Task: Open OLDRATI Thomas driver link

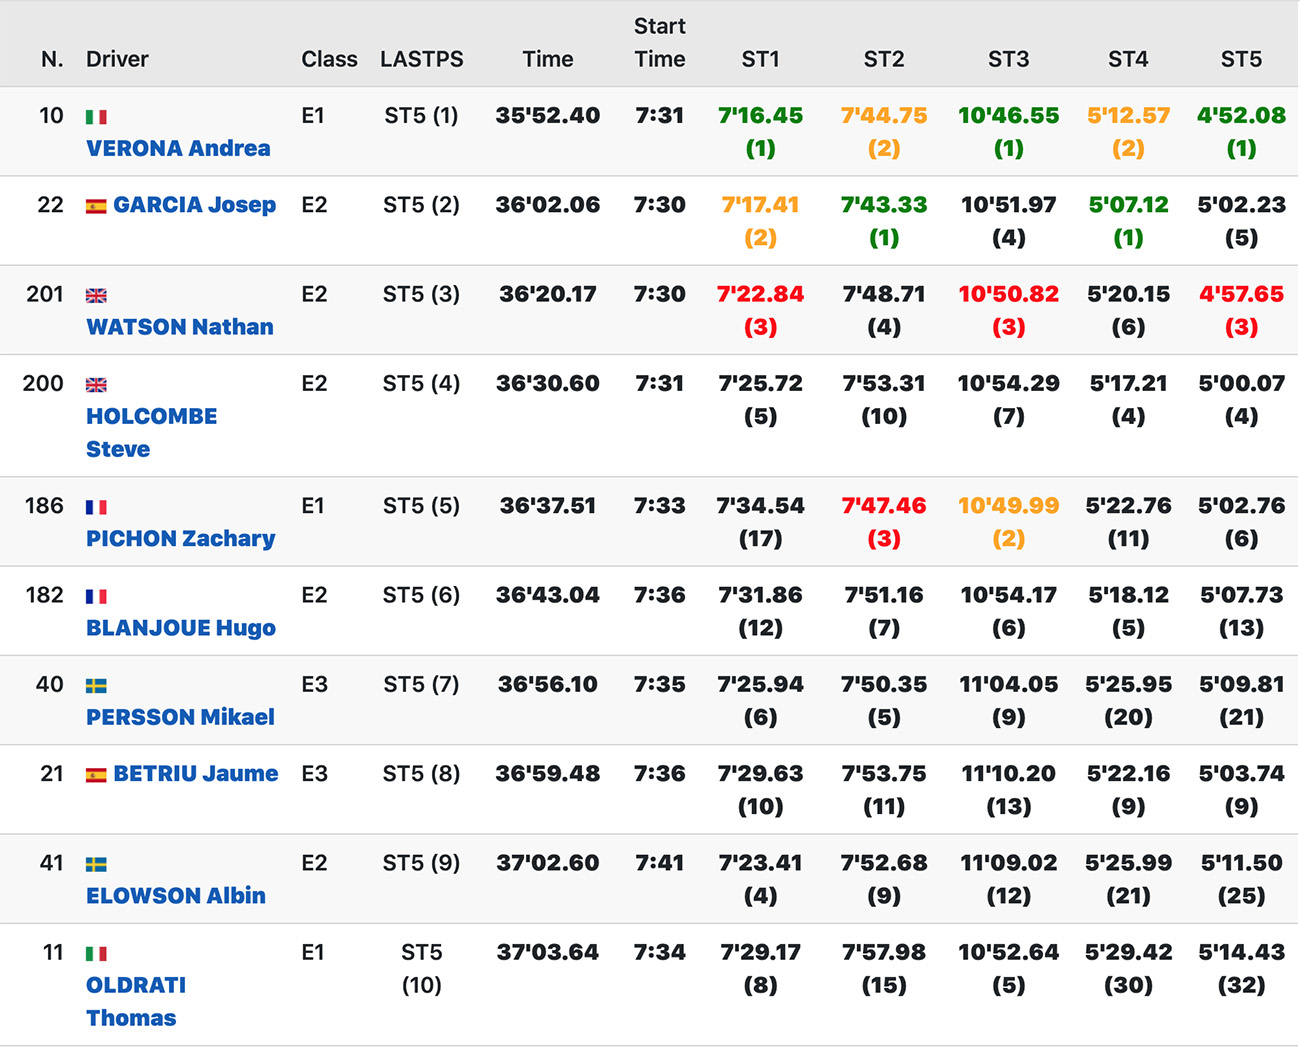Action: tap(136, 1001)
